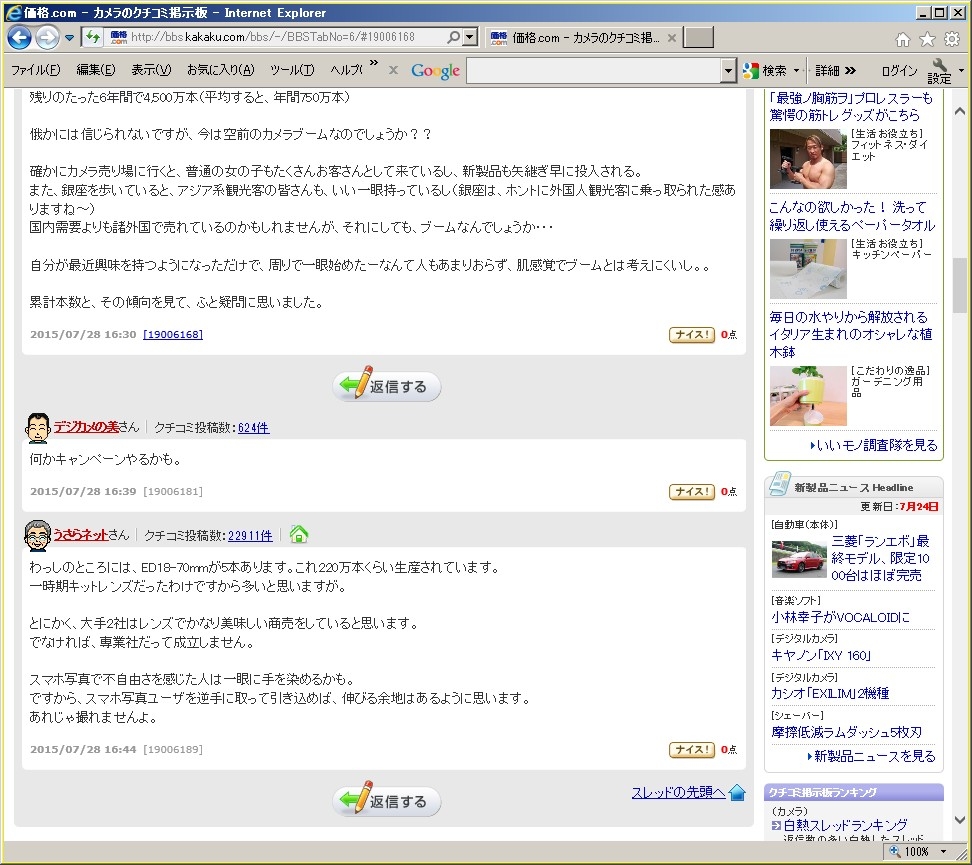Image resolution: width=972 pixels, height=865 pixels.
Task: Expand the 詳細 toolbar chevron
Action: (850, 71)
